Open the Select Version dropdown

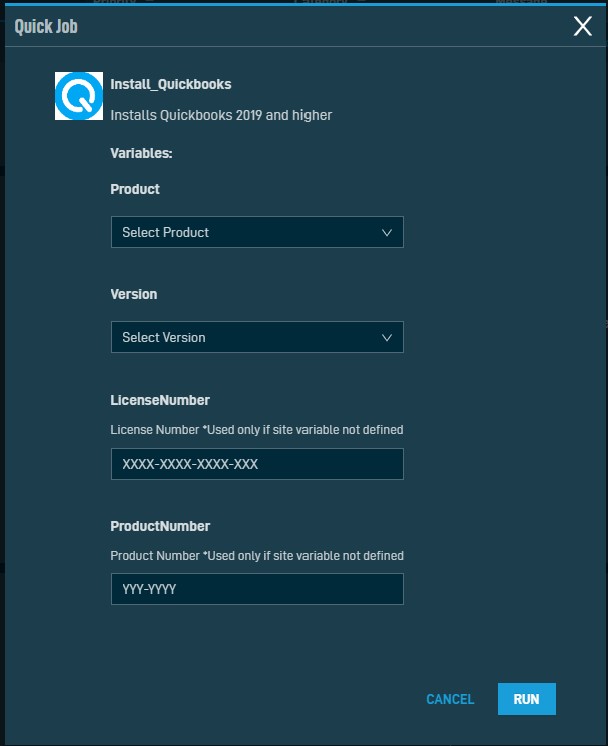(257, 337)
